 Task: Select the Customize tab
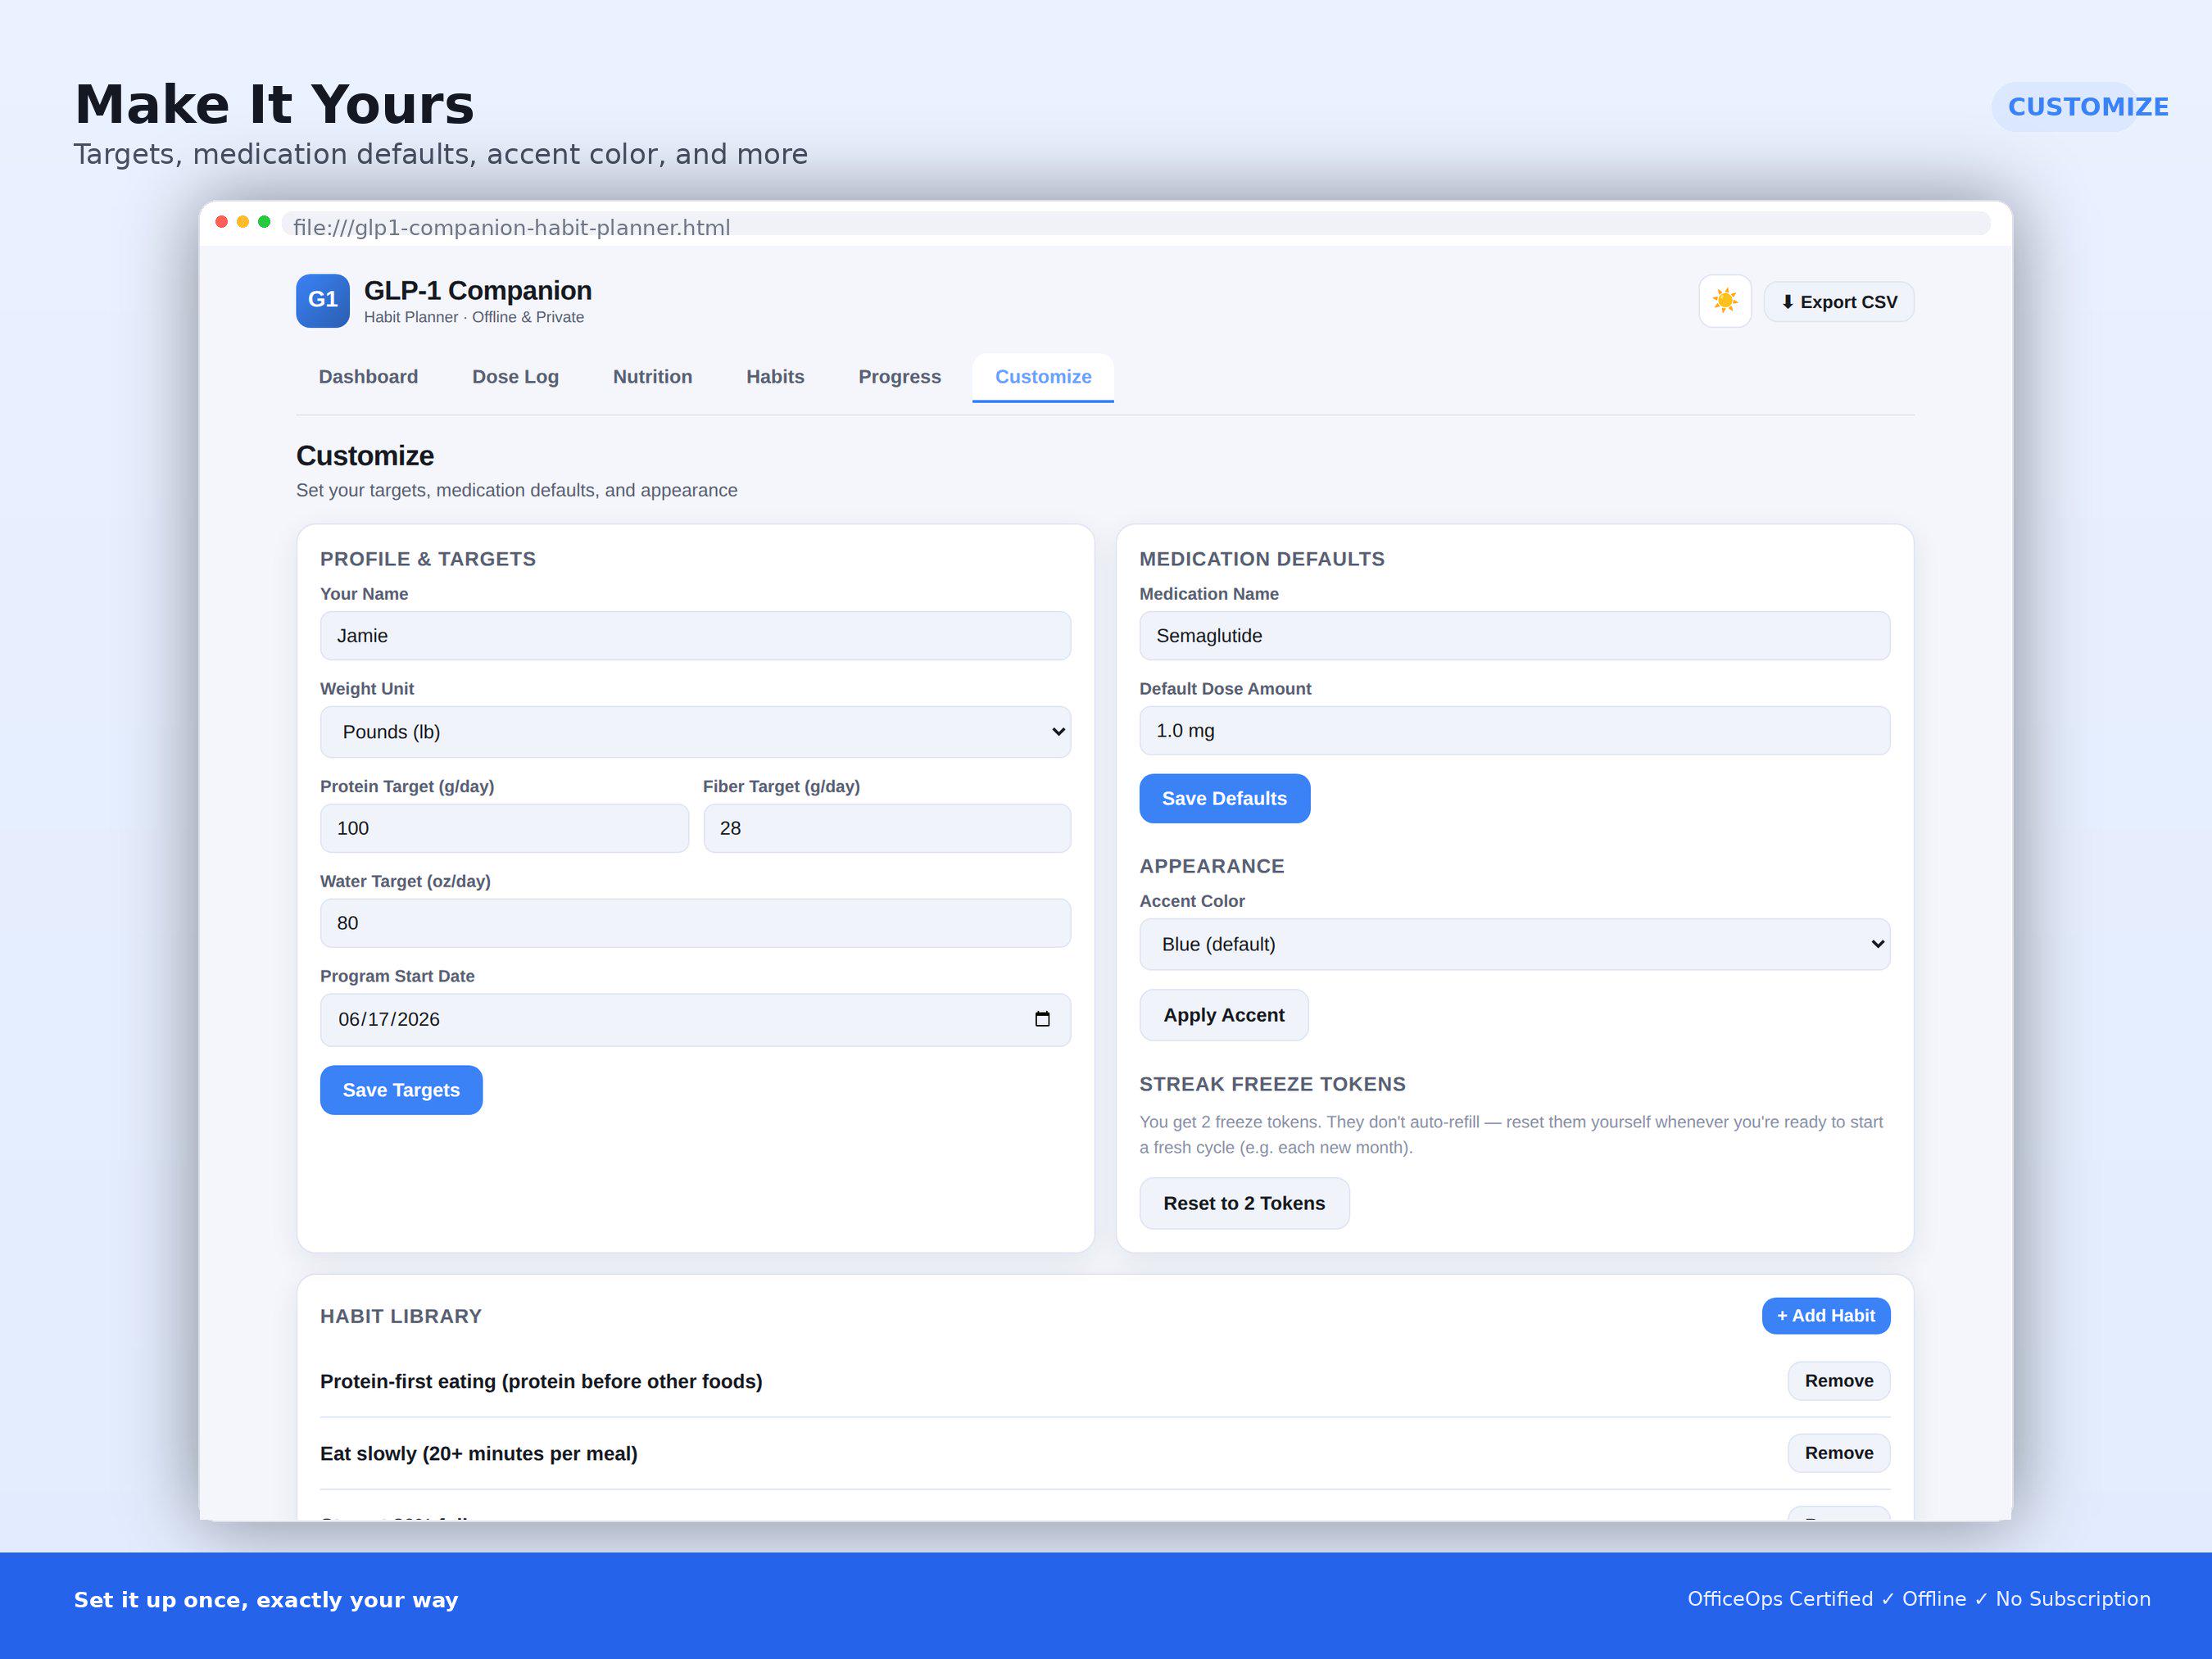pyautogui.click(x=1043, y=377)
